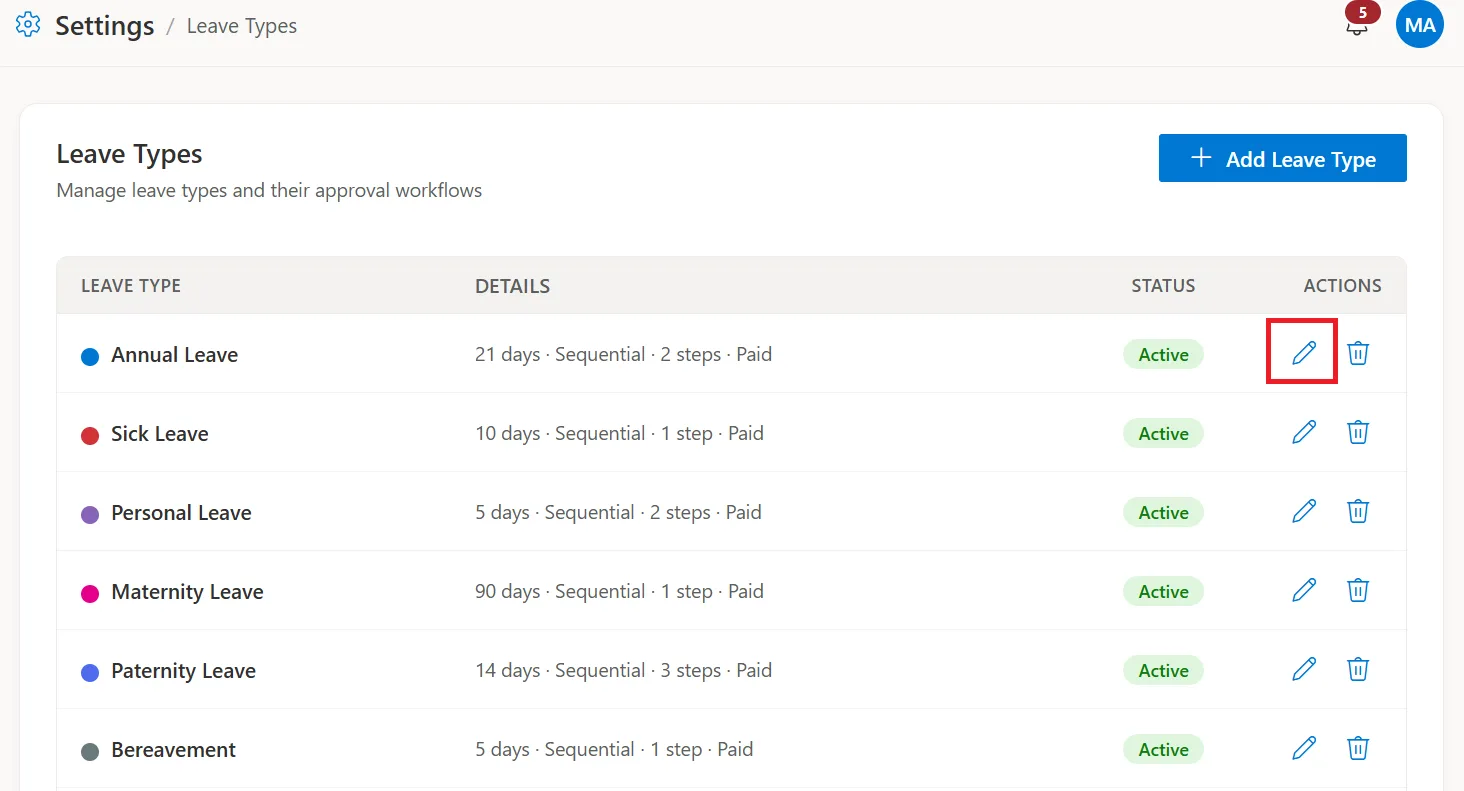Image resolution: width=1464 pixels, height=791 pixels.
Task: Select the Paternity Leave name
Action: [x=184, y=671]
